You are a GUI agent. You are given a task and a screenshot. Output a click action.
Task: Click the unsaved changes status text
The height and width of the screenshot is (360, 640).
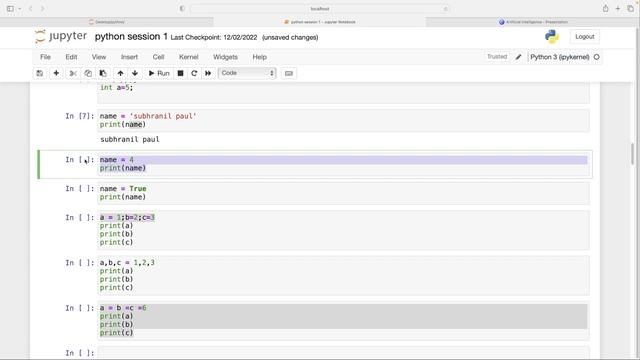pos(290,38)
